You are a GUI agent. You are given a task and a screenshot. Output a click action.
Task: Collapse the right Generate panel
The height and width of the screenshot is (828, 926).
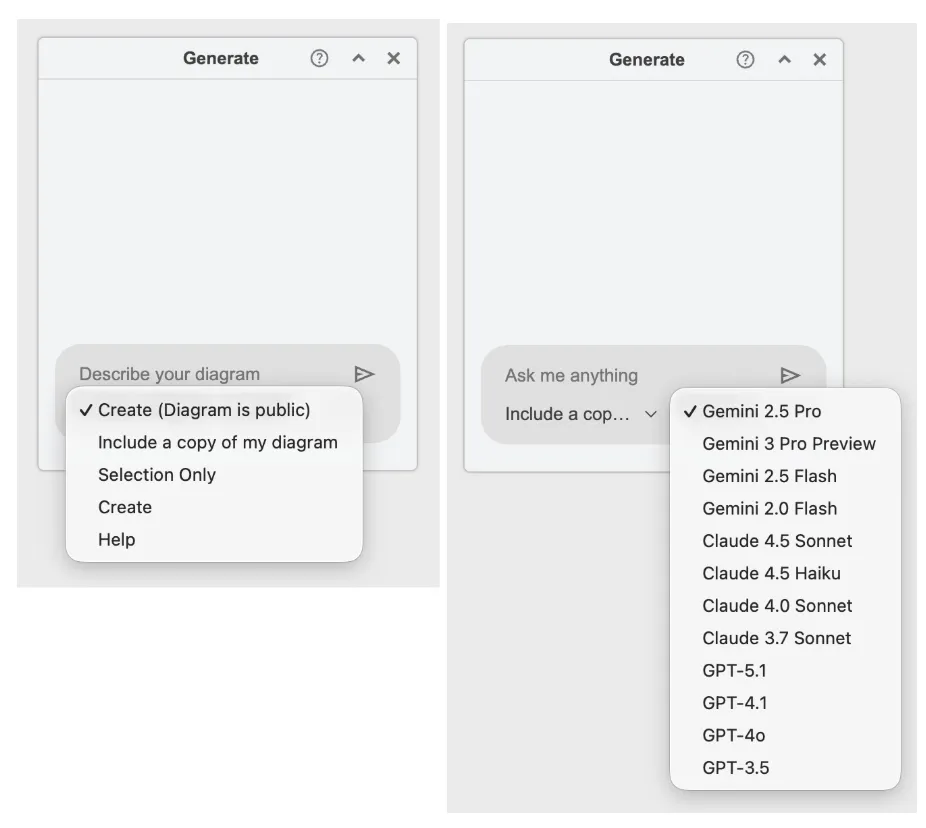tap(784, 59)
